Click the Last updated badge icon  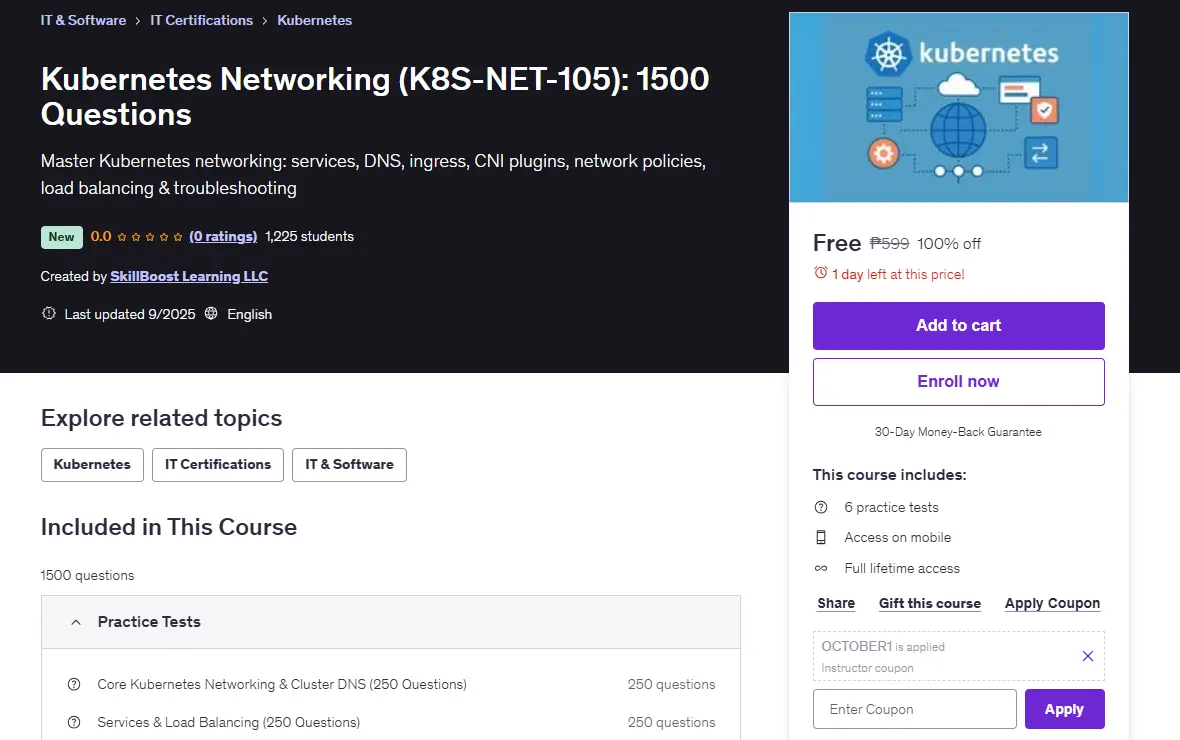click(49, 313)
